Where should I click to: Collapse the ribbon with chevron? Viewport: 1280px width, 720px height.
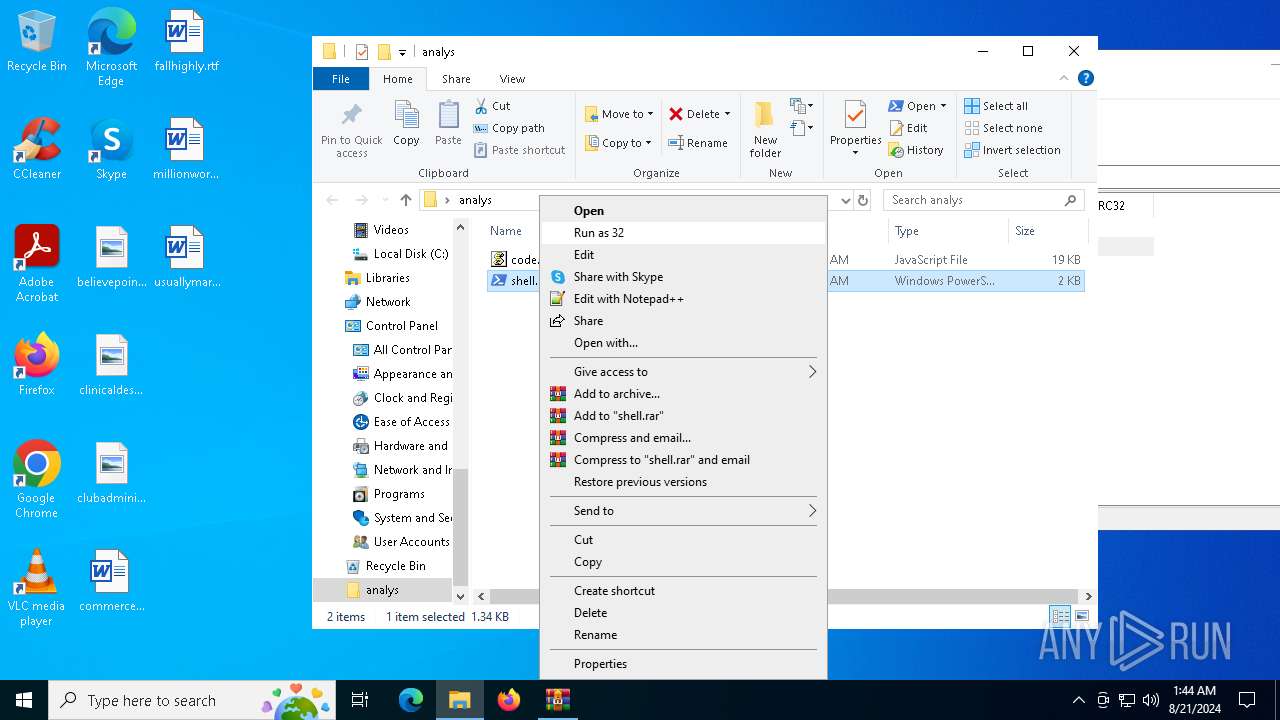tap(1064, 78)
